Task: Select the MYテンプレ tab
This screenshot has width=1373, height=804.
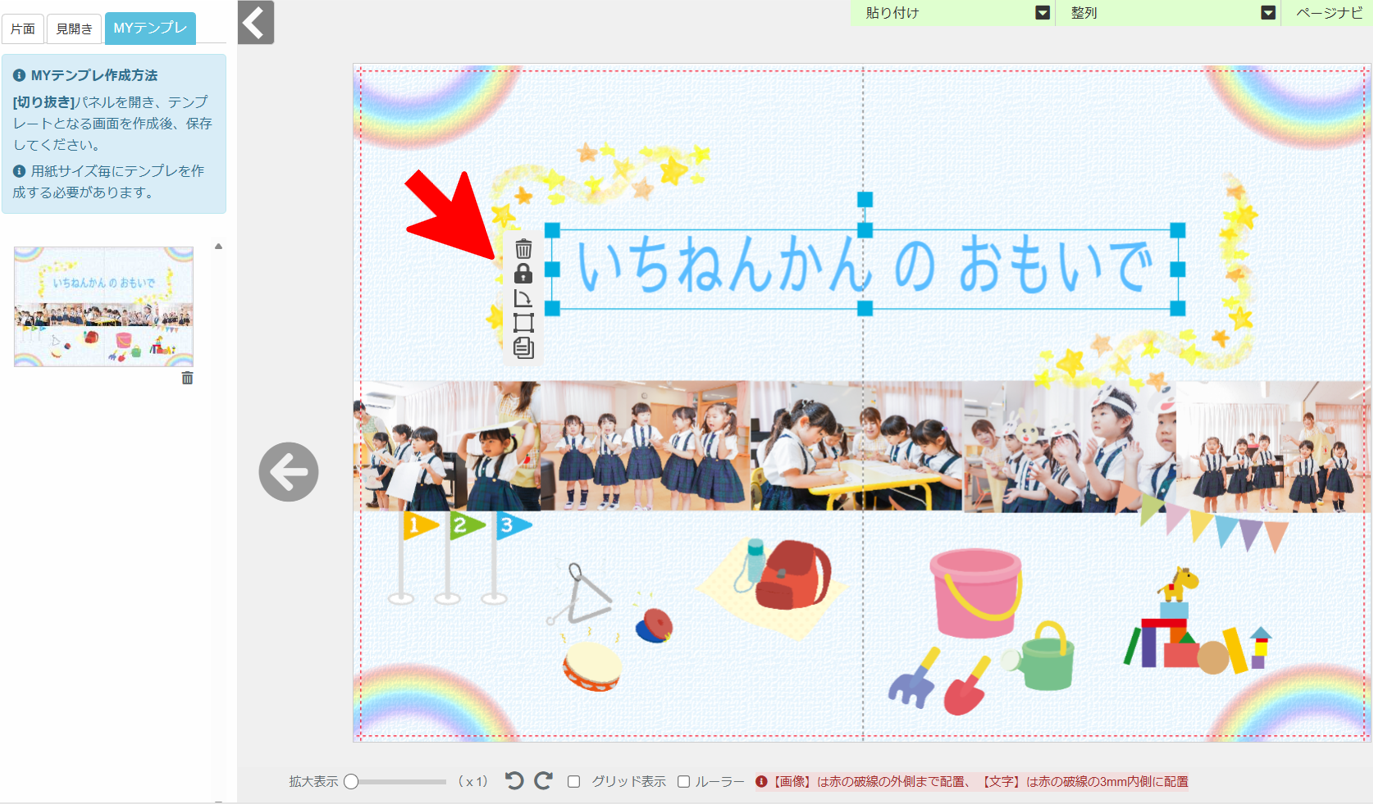Action: (150, 28)
